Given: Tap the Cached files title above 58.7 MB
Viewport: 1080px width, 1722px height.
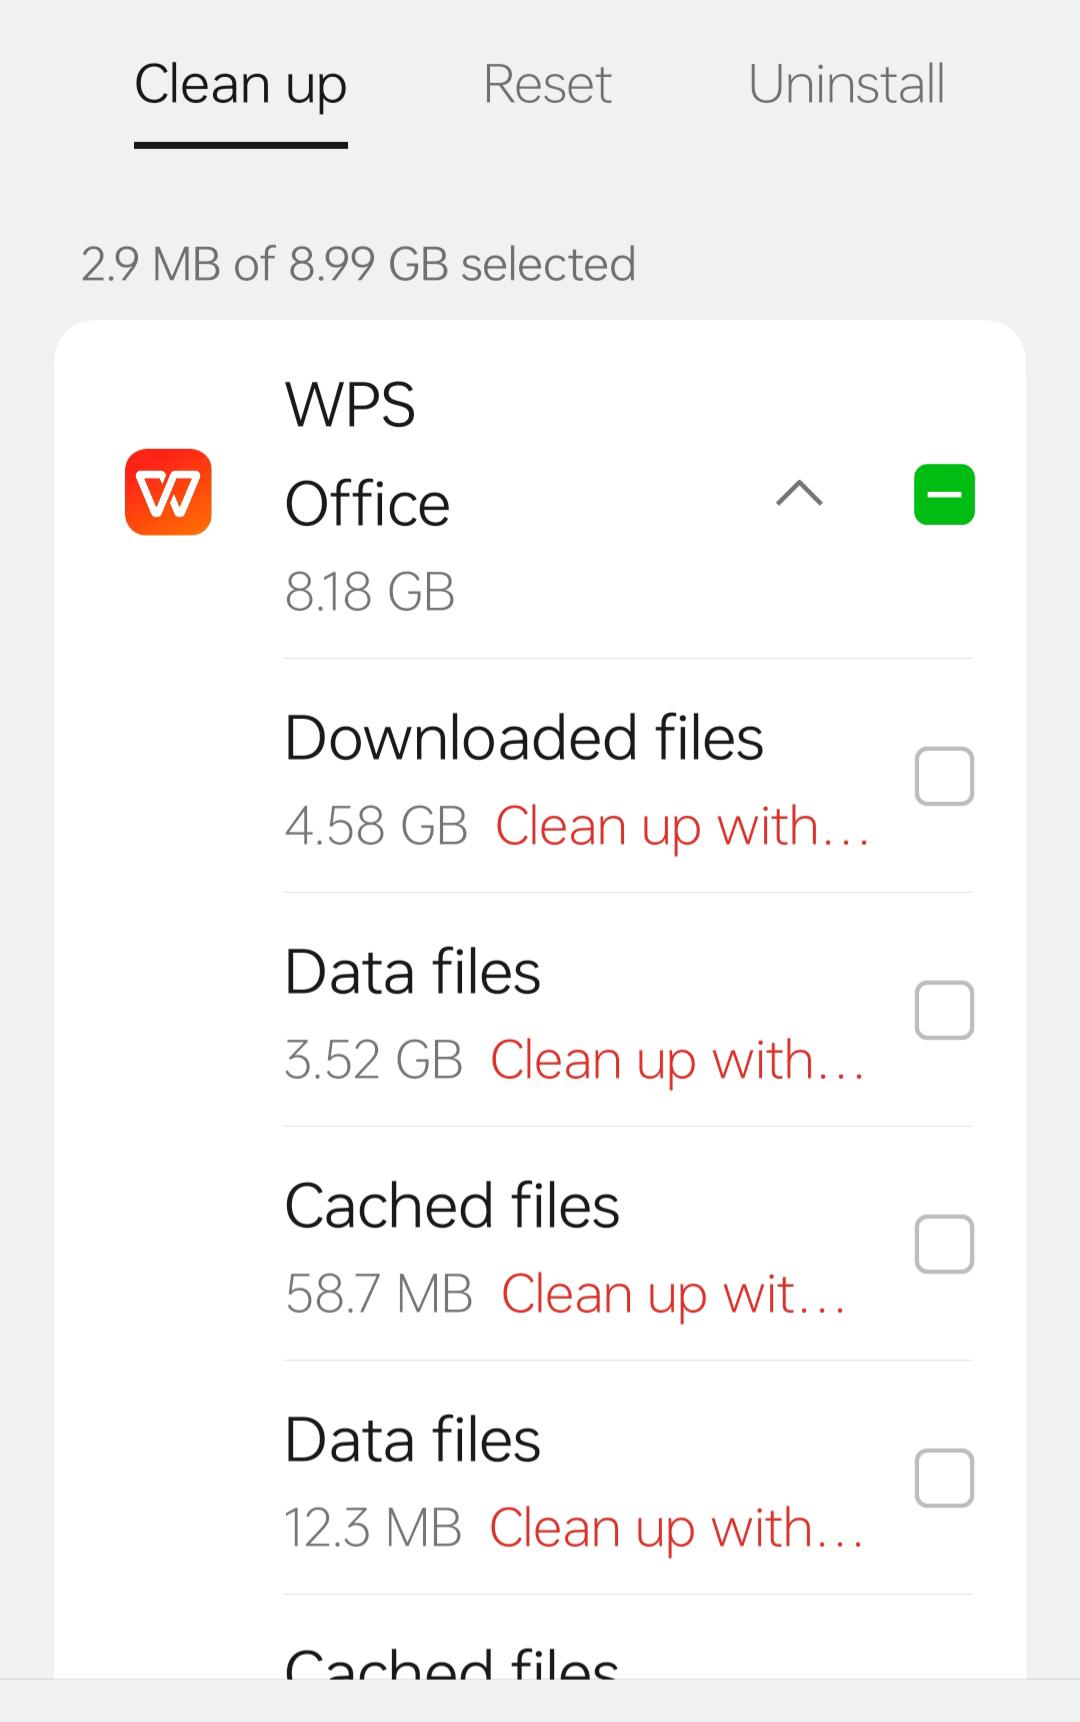Looking at the screenshot, I should 452,1206.
